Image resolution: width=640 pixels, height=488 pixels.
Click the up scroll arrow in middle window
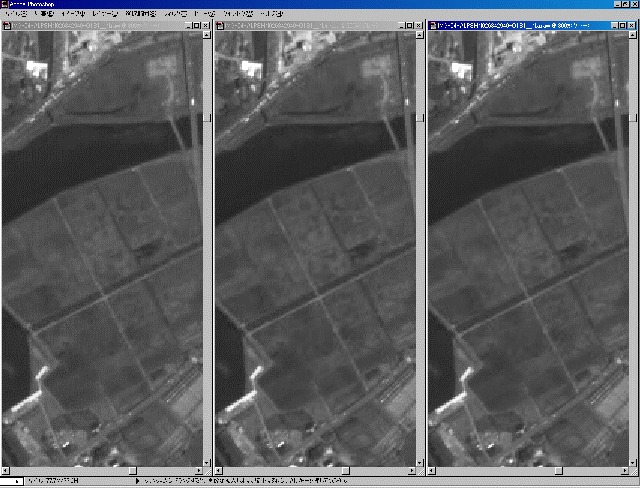click(420, 35)
